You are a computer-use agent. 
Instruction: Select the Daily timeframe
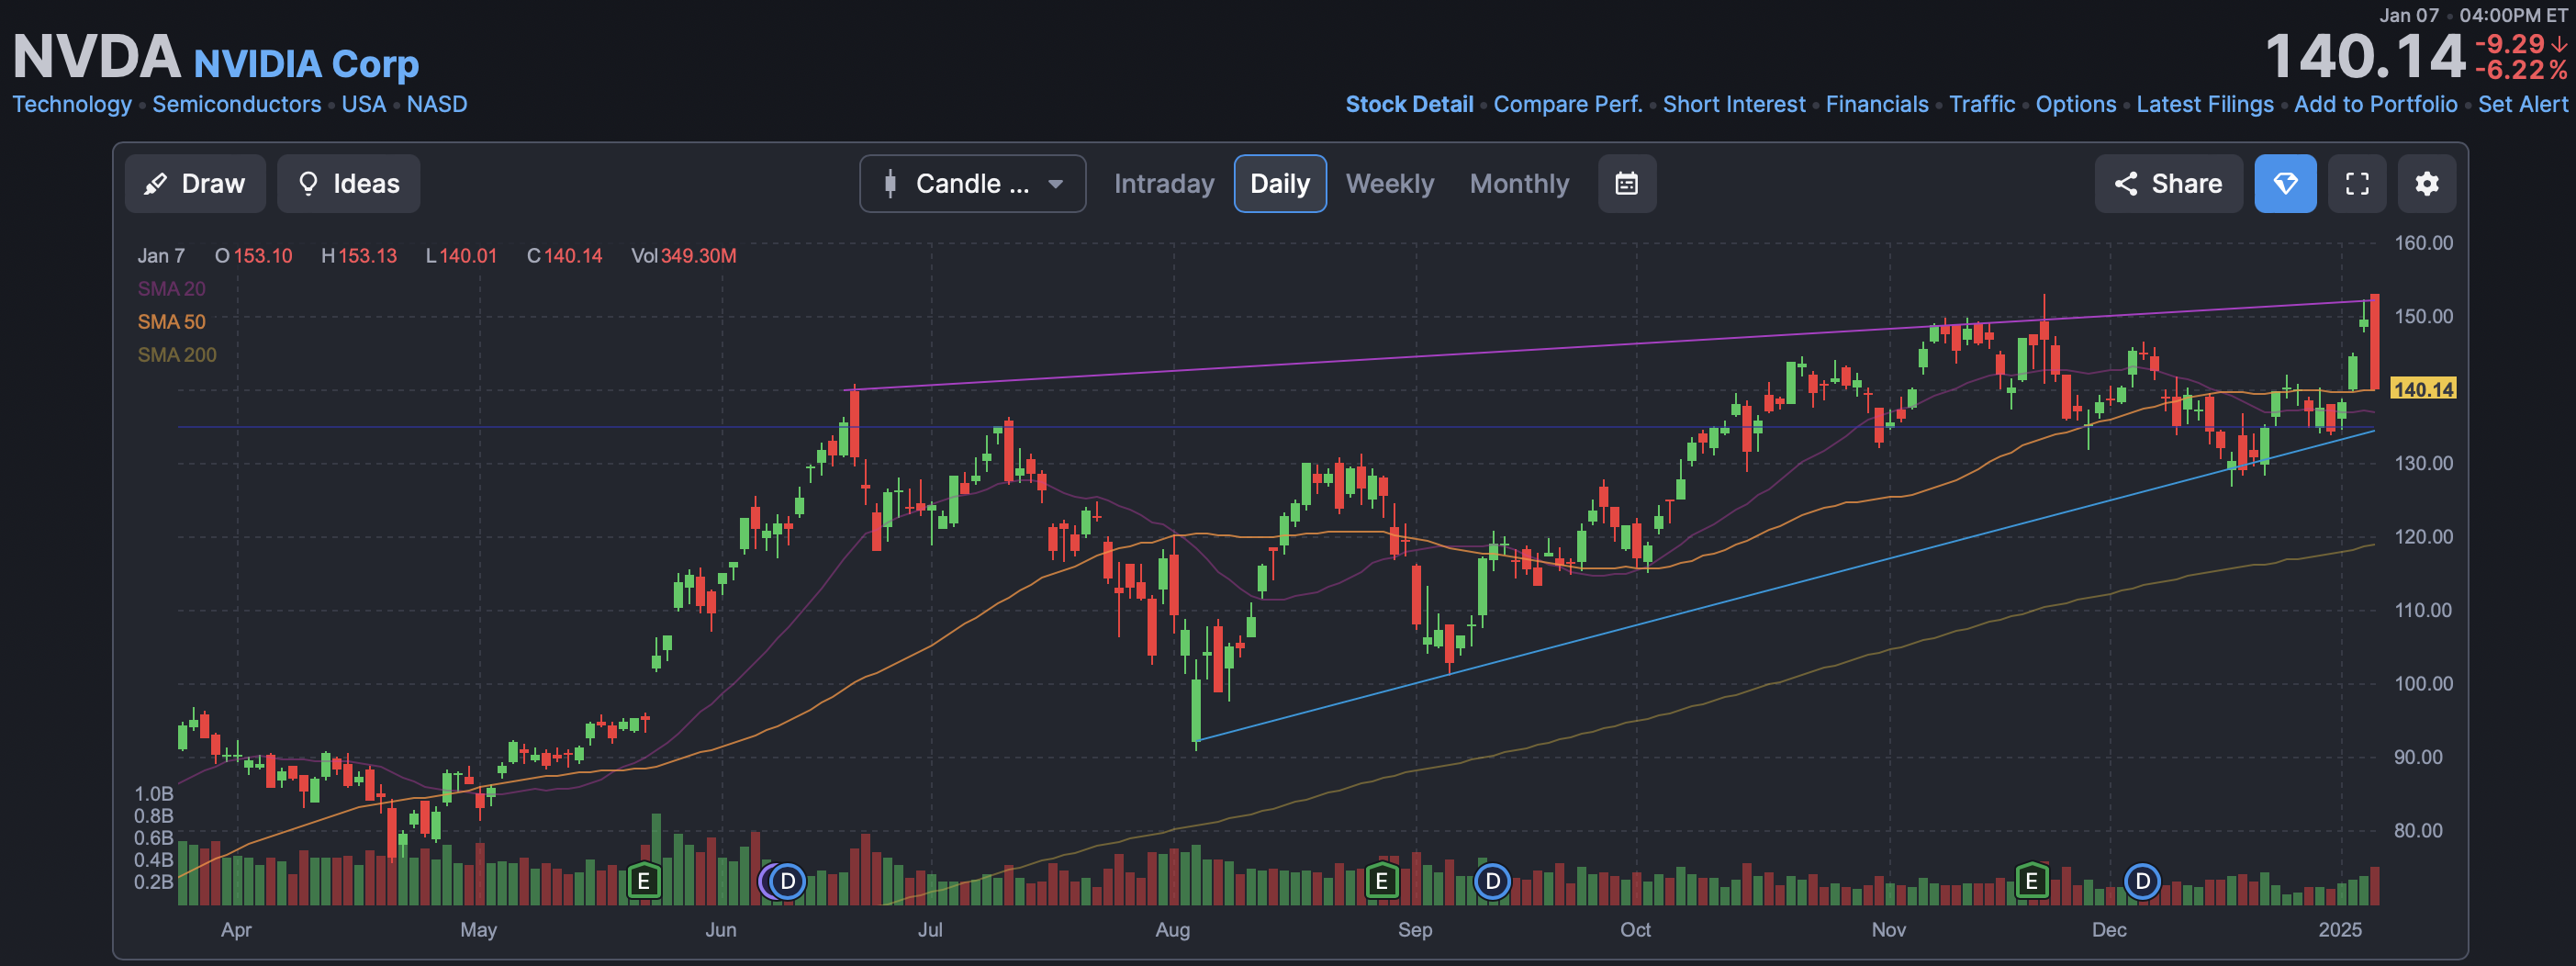1280,184
